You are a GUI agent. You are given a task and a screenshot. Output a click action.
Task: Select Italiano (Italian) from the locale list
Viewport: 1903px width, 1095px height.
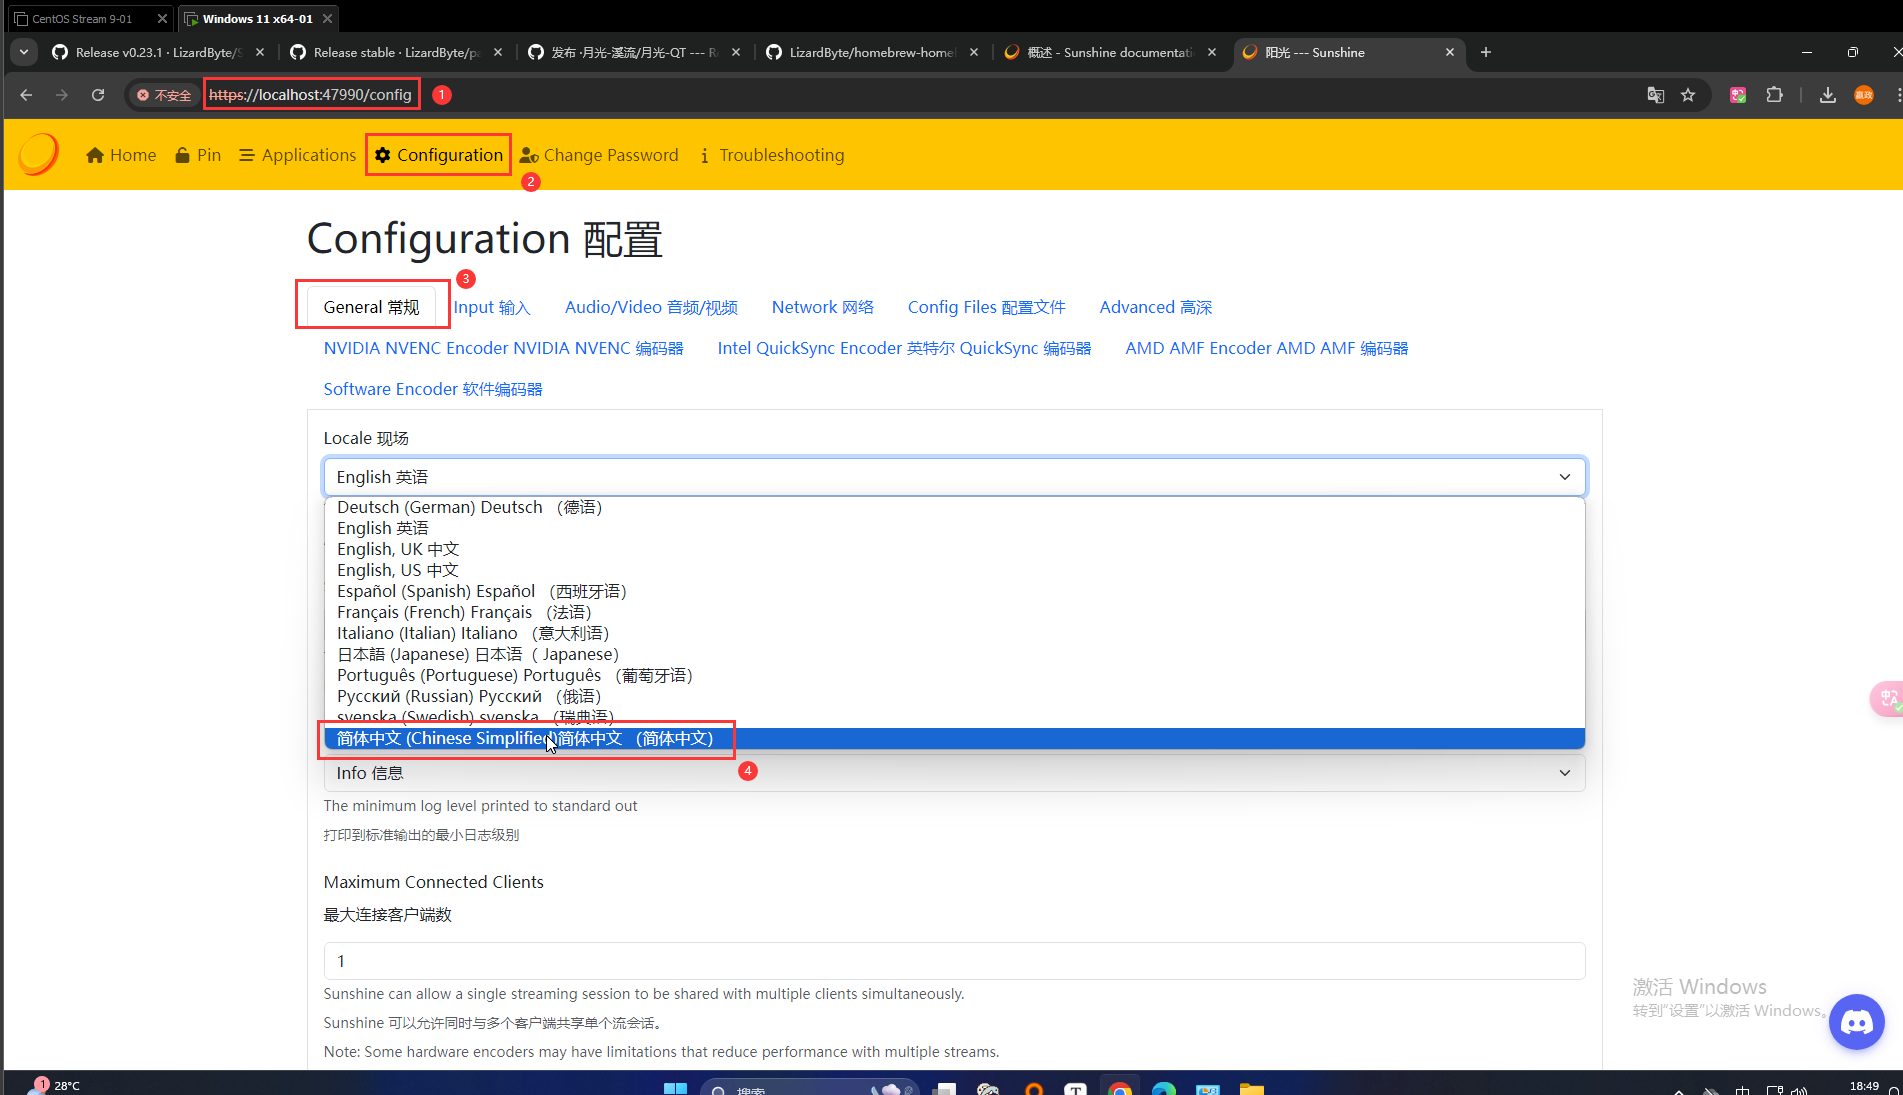coord(955,633)
